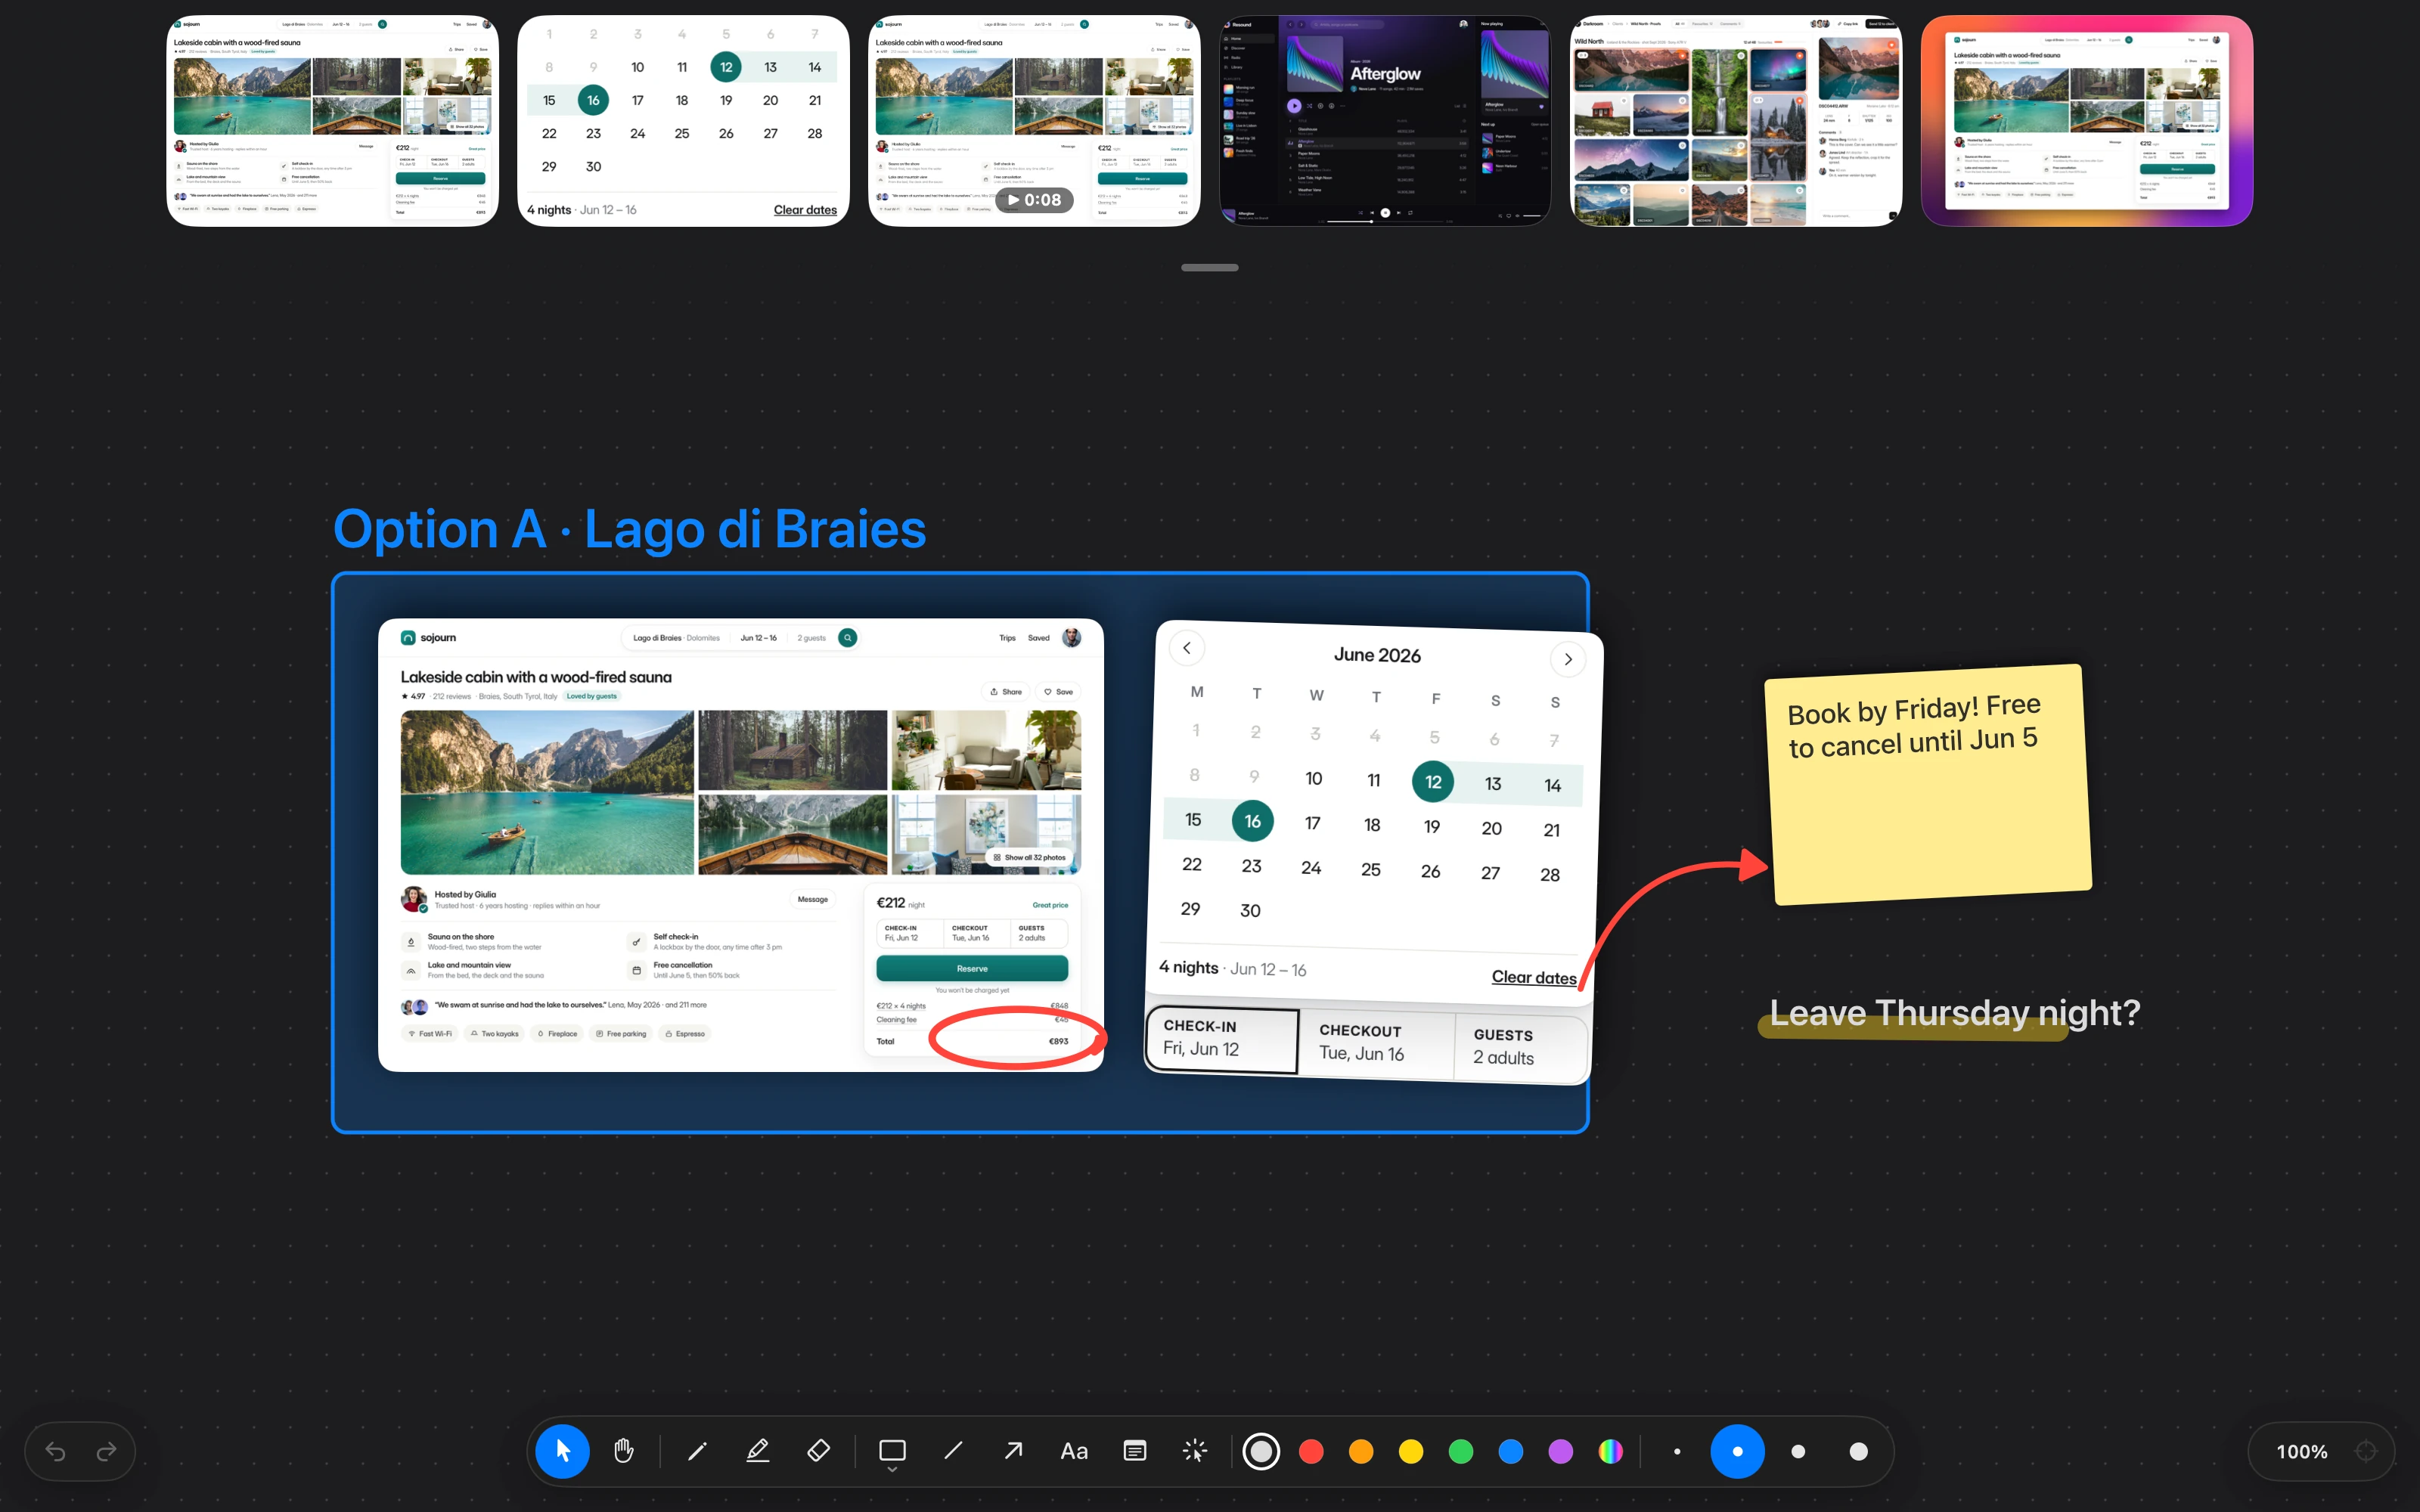Screen dimensions: 2420x1512
Task: Open the rainbow custom color picker
Action: coord(1611,1451)
